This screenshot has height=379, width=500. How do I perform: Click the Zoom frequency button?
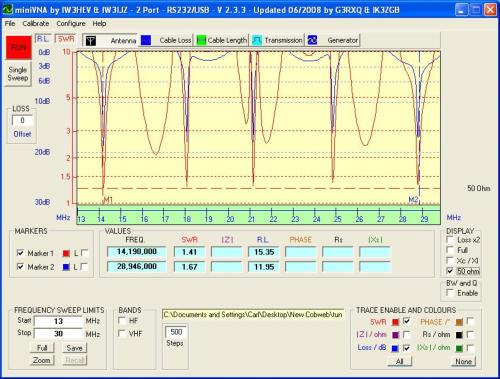[x=41, y=360]
